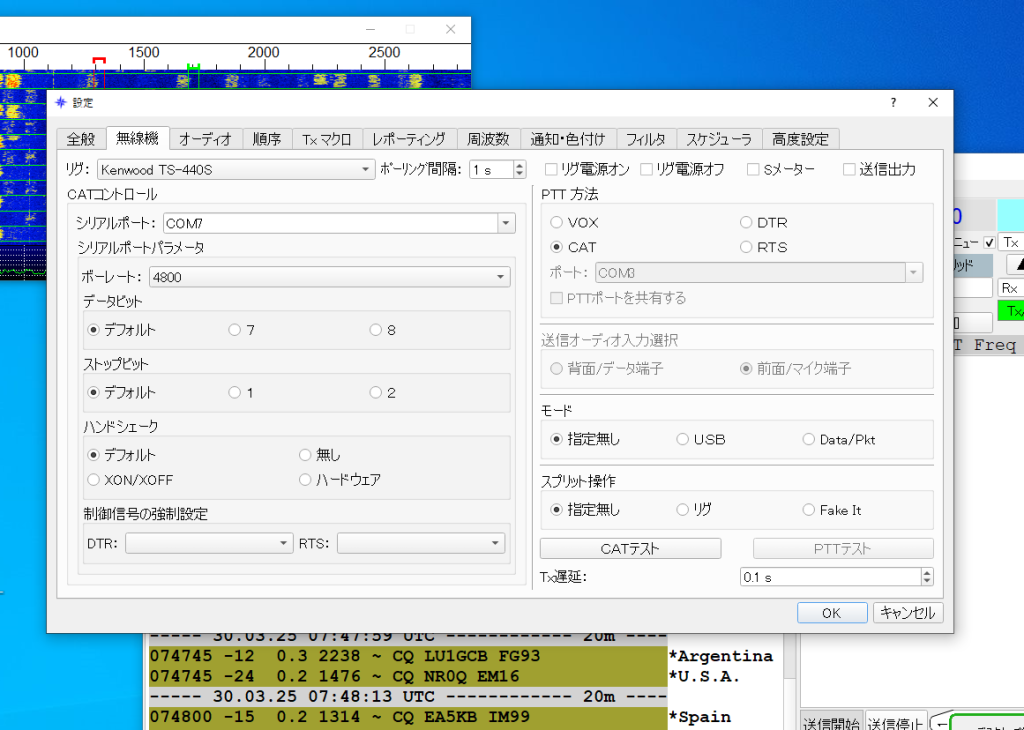Viewport: 1024px width, 730px height.
Task: Increase ポーリング間隔 using the up arrow
Action: (519, 165)
